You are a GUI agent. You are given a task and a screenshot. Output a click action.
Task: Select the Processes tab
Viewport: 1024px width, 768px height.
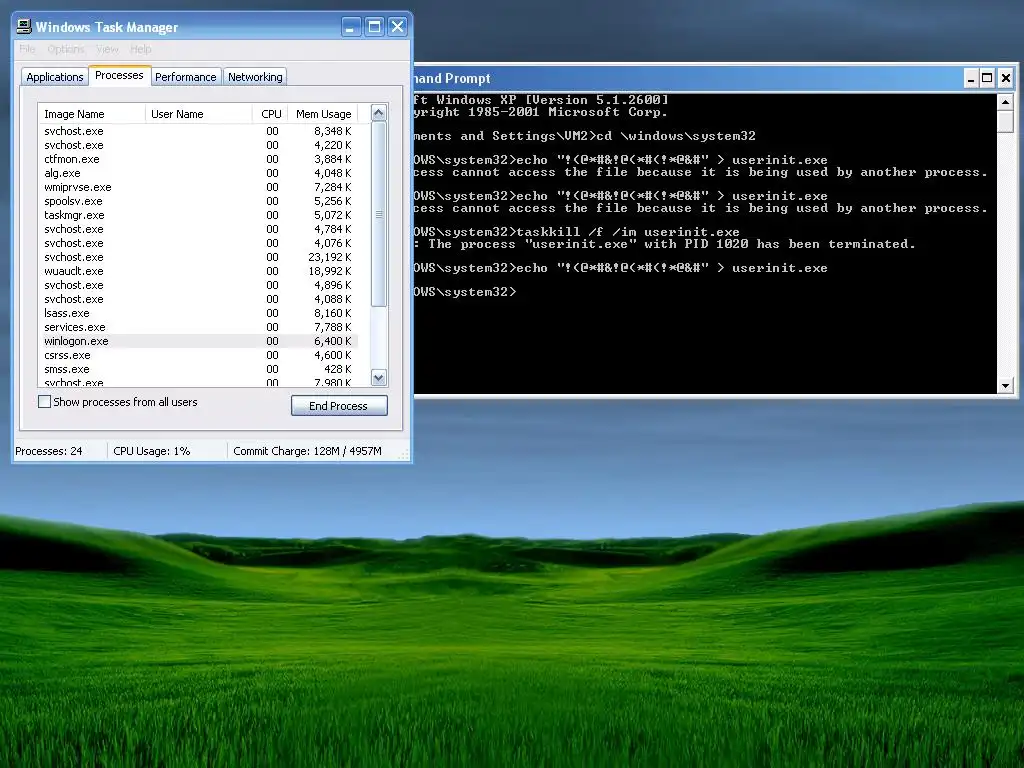click(120, 75)
